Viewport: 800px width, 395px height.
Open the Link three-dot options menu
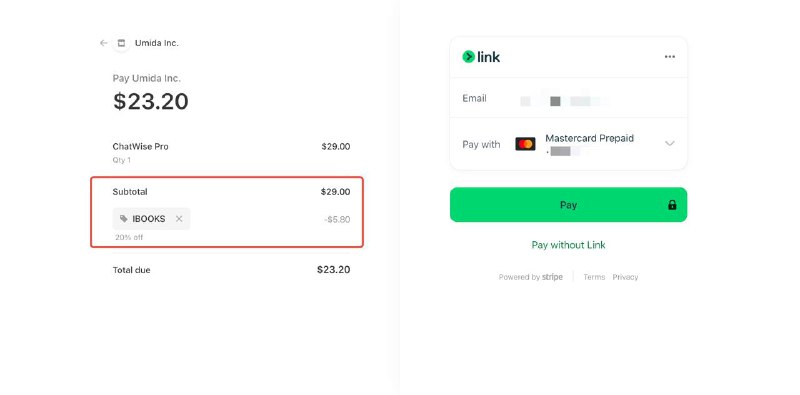coord(670,57)
